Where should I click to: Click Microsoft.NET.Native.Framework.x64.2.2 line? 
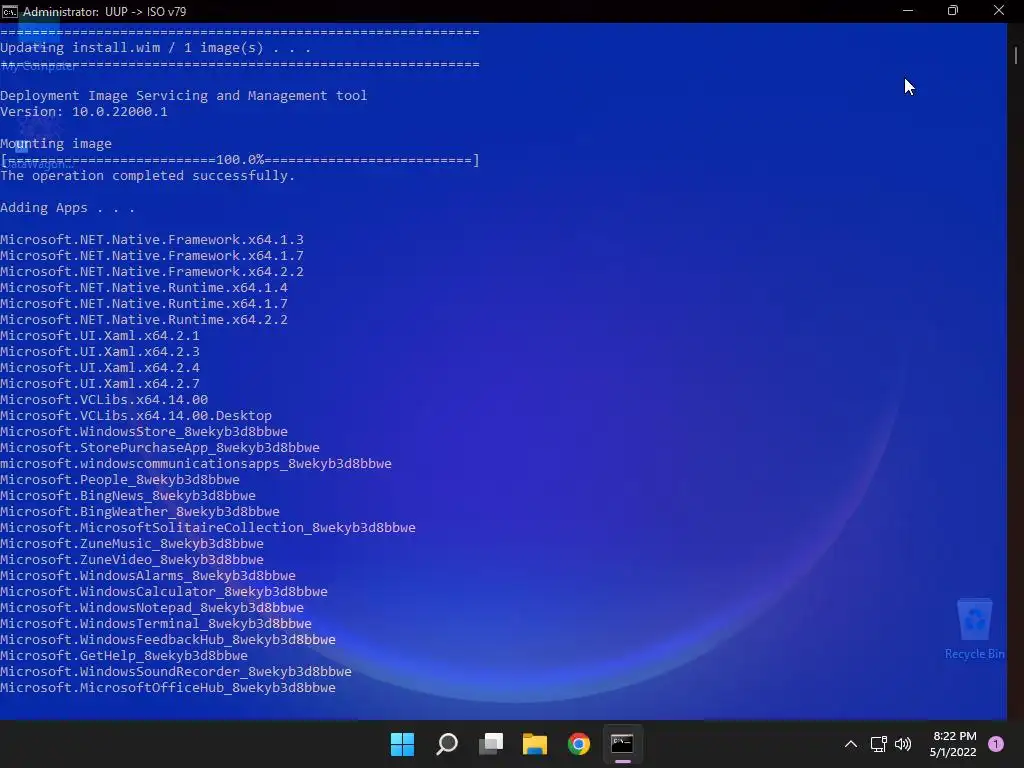tap(152, 272)
